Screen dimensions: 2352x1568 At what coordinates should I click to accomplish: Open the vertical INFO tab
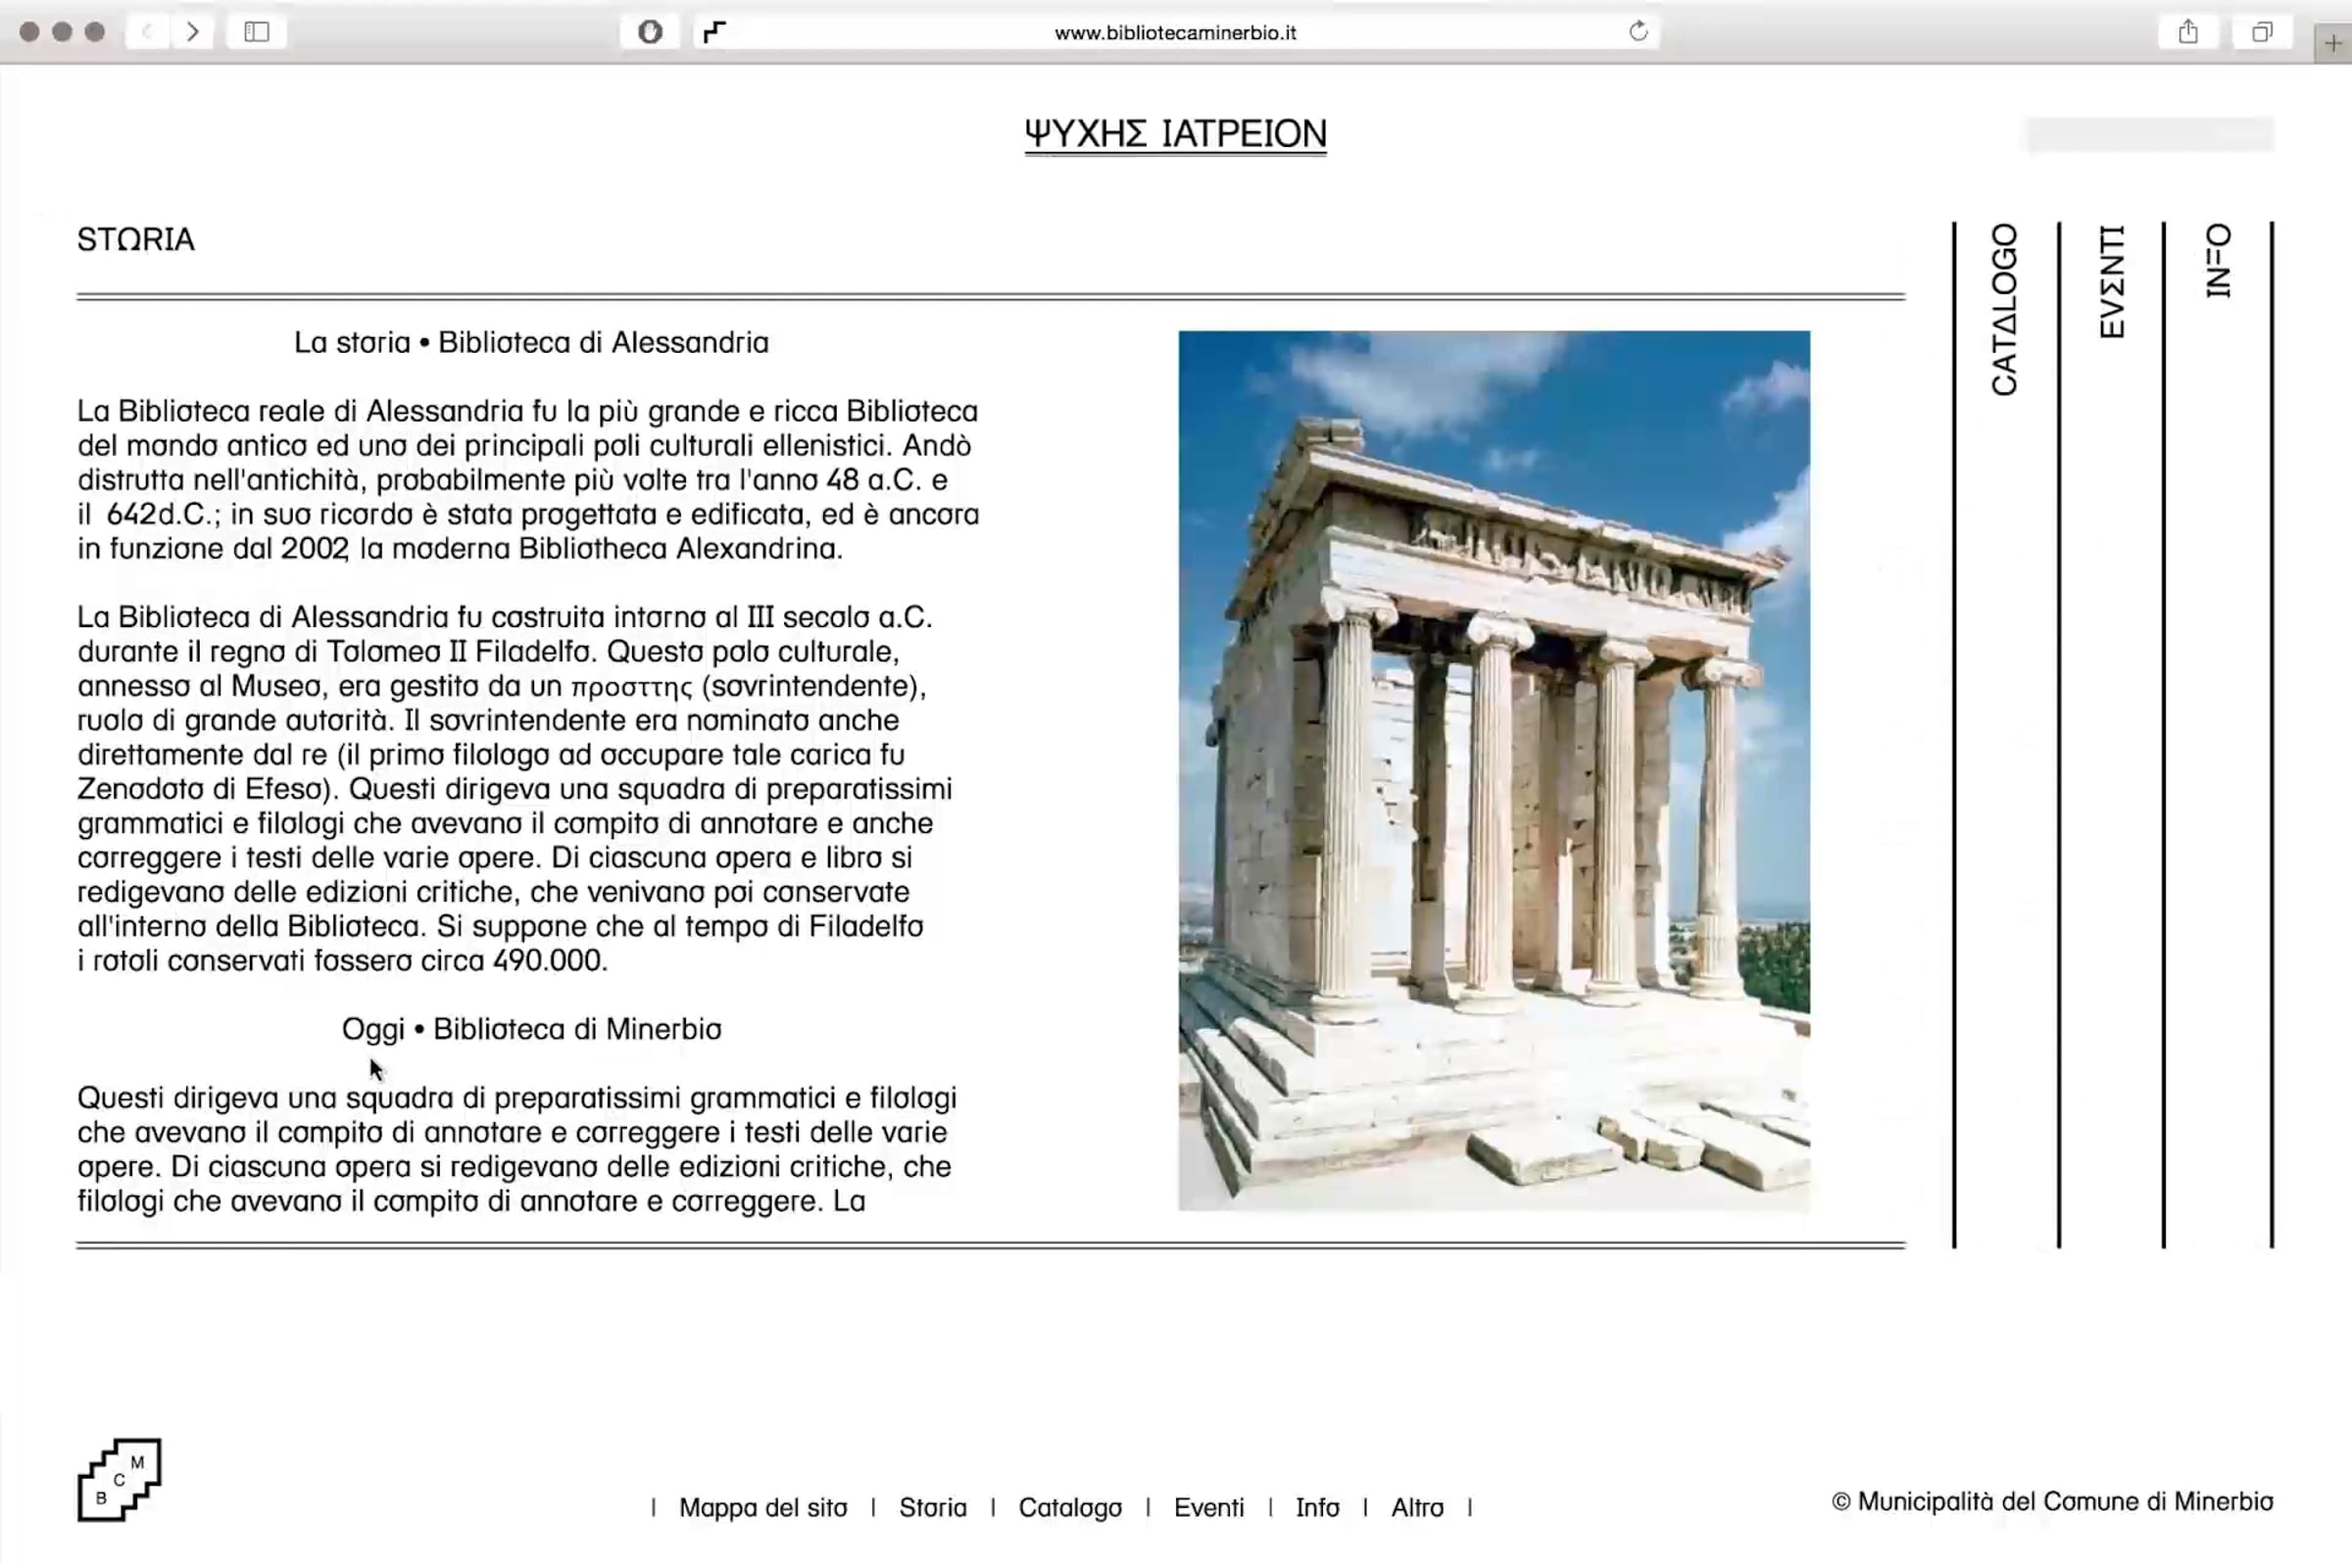coord(2218,261)
